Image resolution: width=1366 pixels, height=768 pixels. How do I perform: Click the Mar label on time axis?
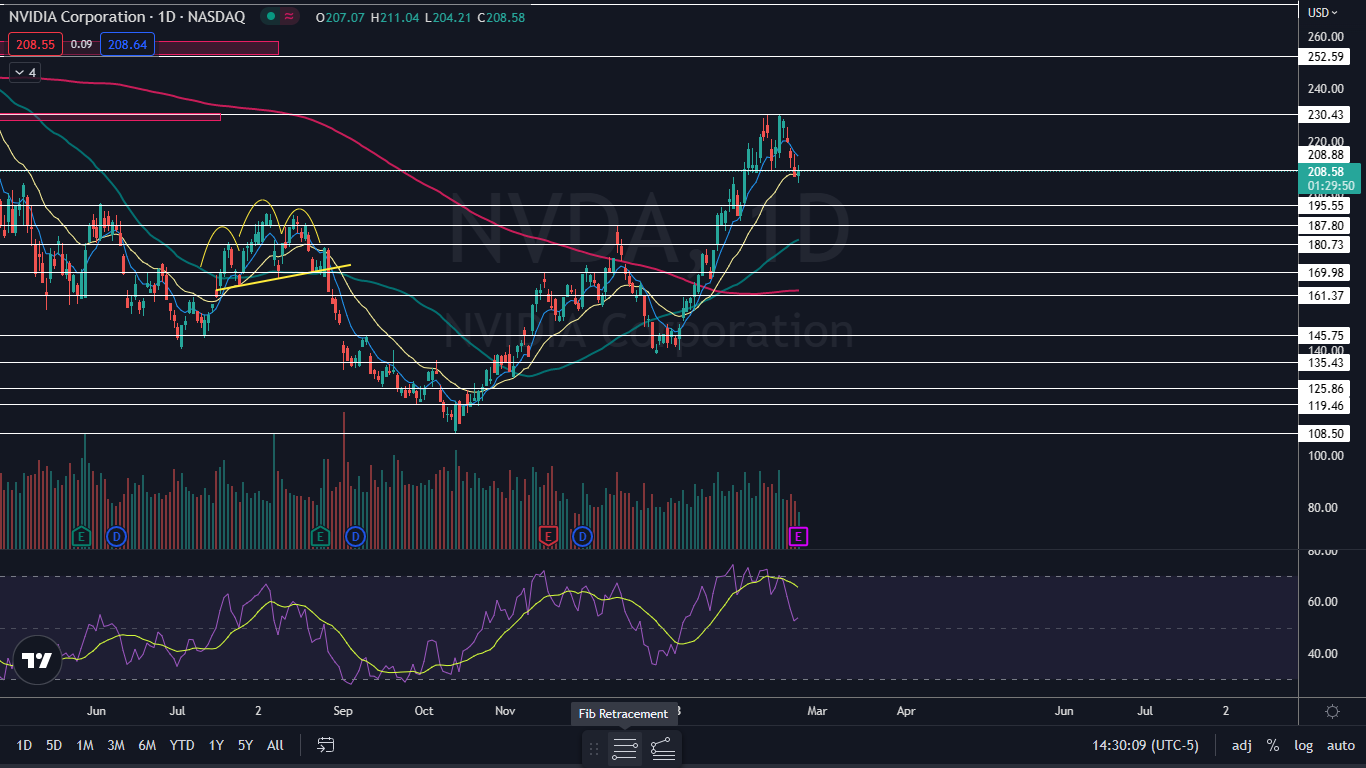pyautogui.click(x=817, y=711)
